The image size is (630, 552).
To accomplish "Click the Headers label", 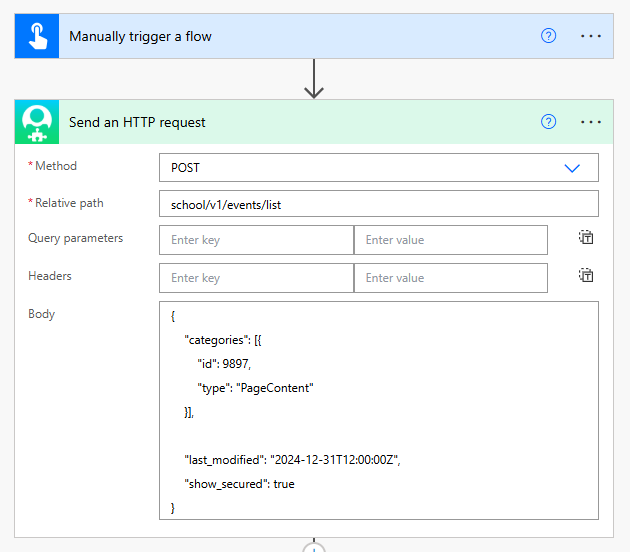I will [x=50, y=276].
